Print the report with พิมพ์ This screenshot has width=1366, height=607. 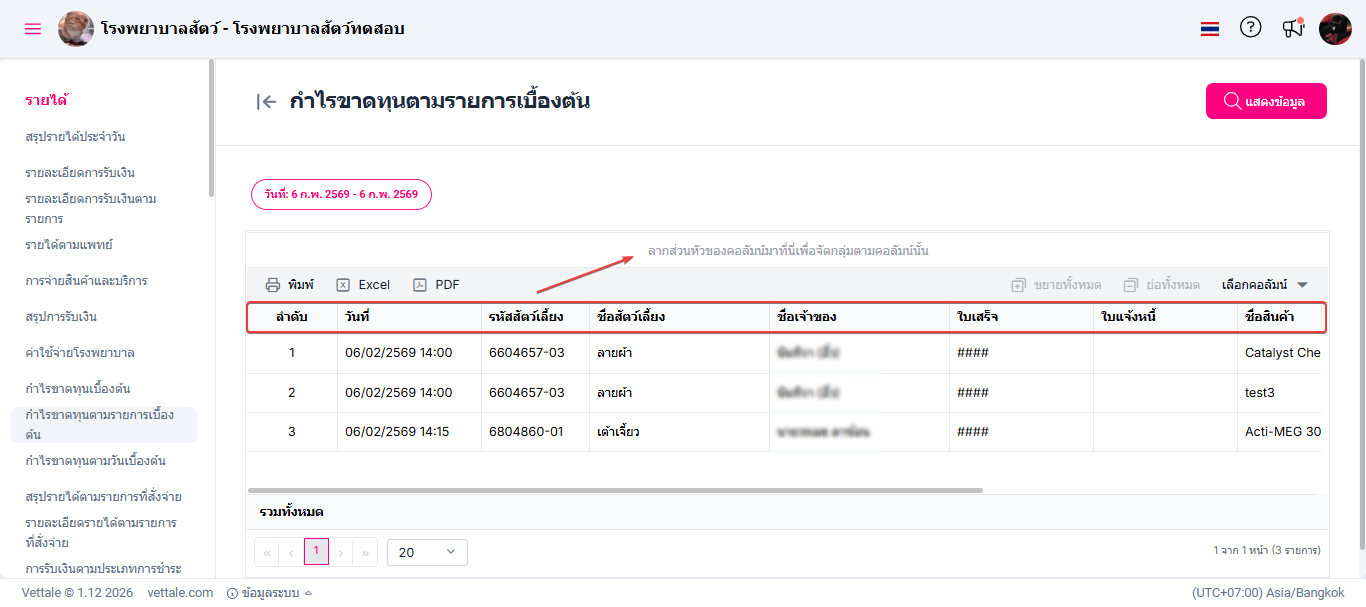[289, 285]
